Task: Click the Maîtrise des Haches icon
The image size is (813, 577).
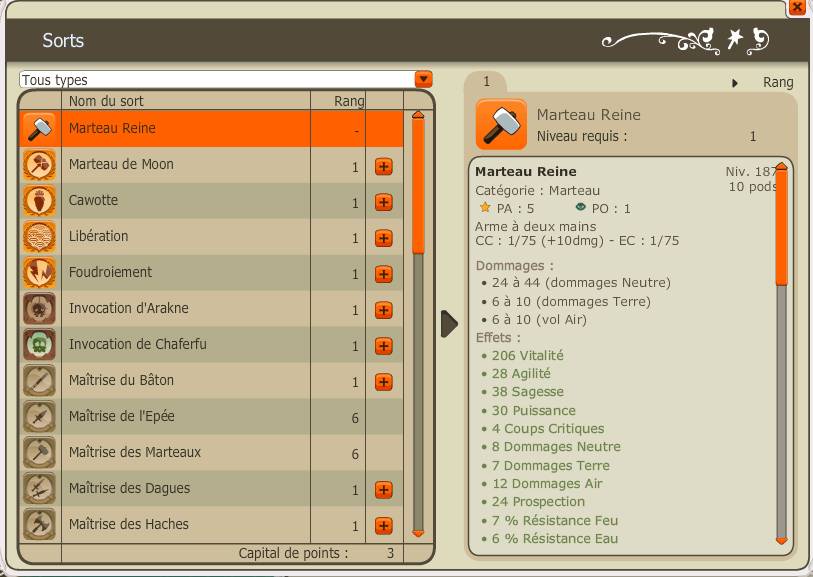Action: tap(40, 524)
